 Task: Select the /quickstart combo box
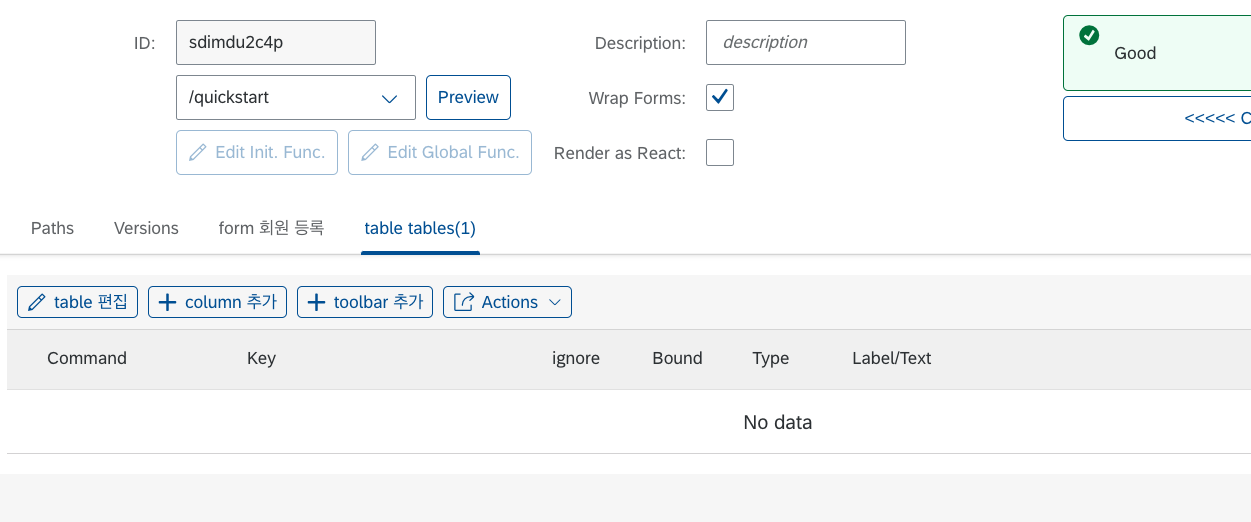(296, 98)
